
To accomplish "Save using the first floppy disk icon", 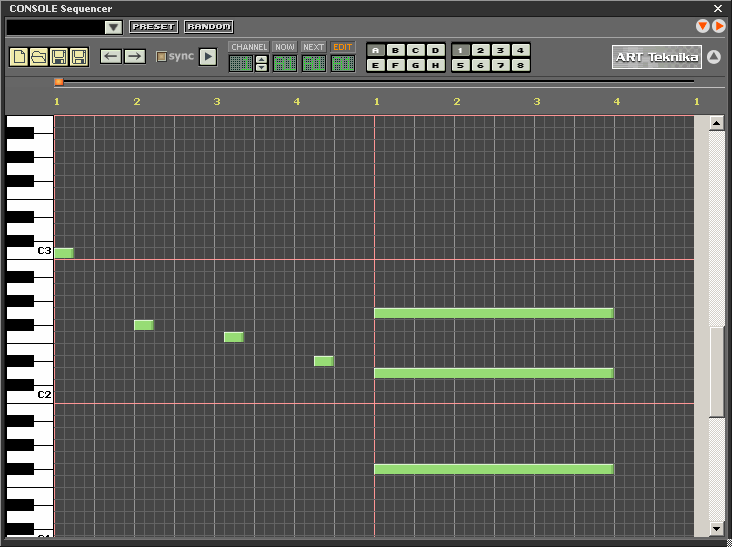I will pyautogui.click(x=59, y=57).
